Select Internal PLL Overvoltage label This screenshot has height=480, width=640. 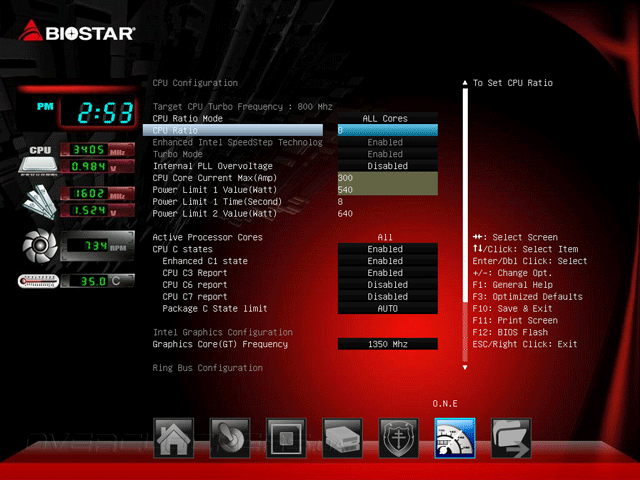click(x=213, y=166)
